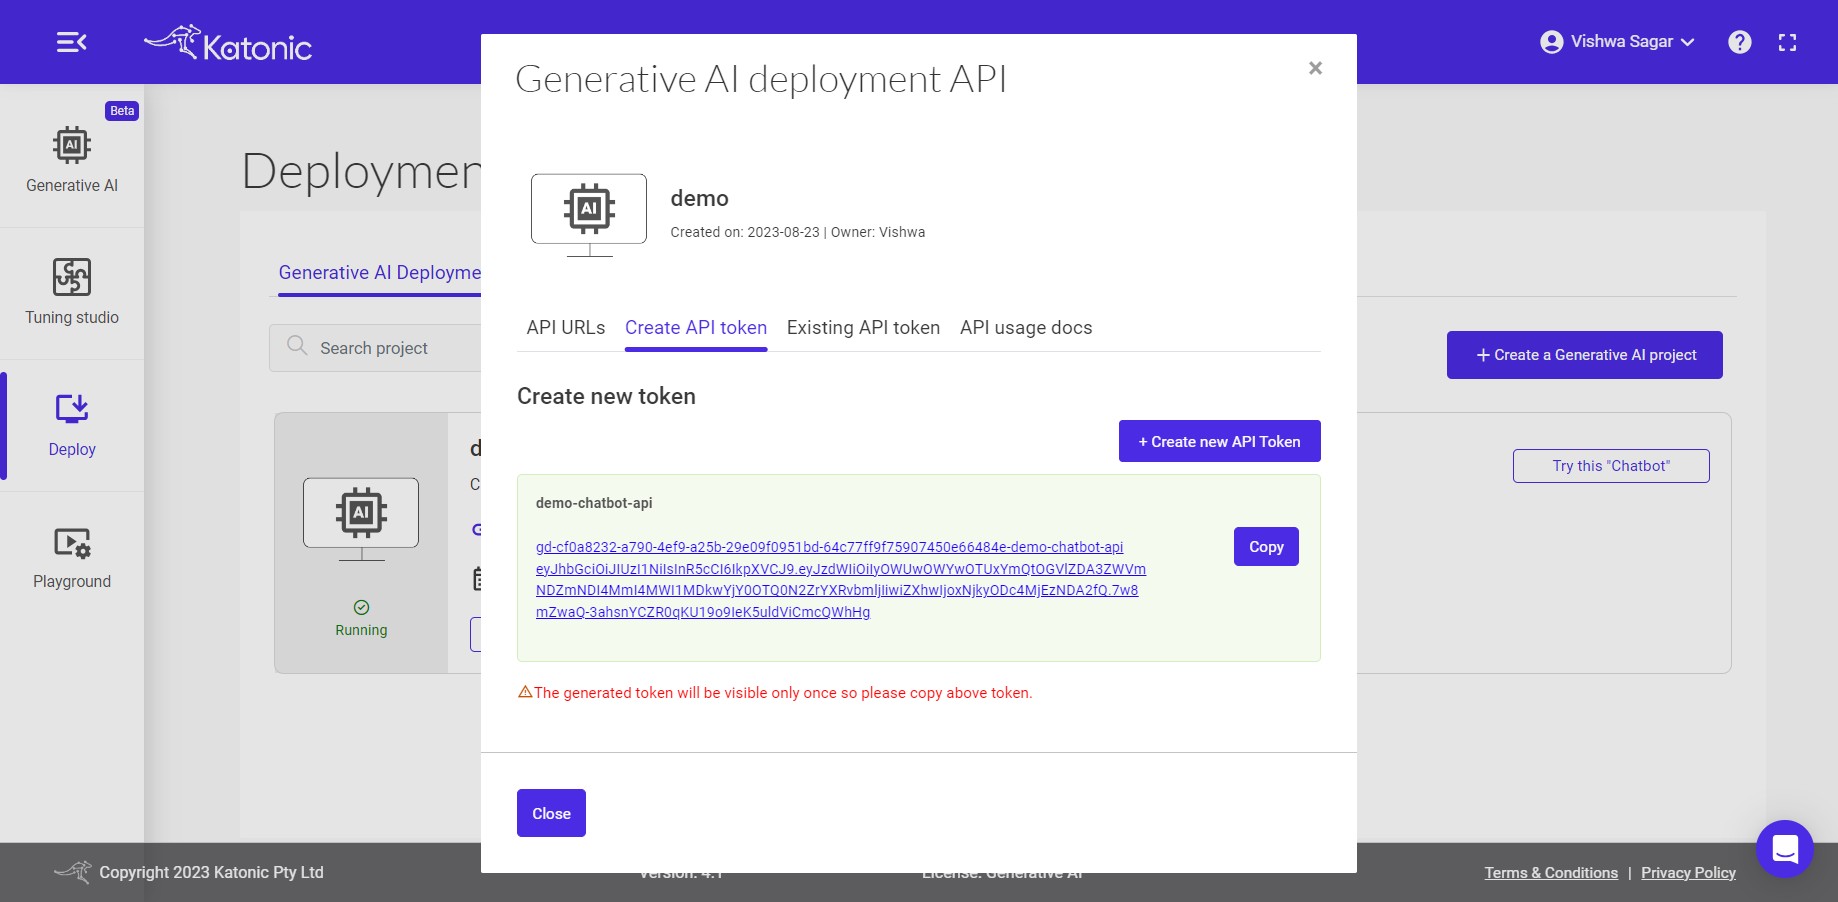Click the Beta badge on Generative AI

(x=122, y=111)
